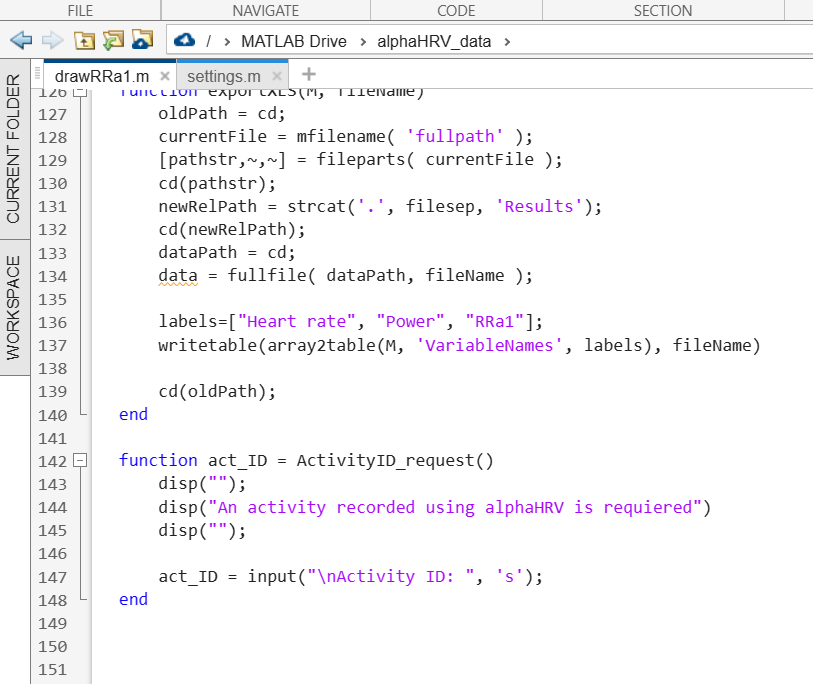Click the "RRa1" label string

(495, 322)
